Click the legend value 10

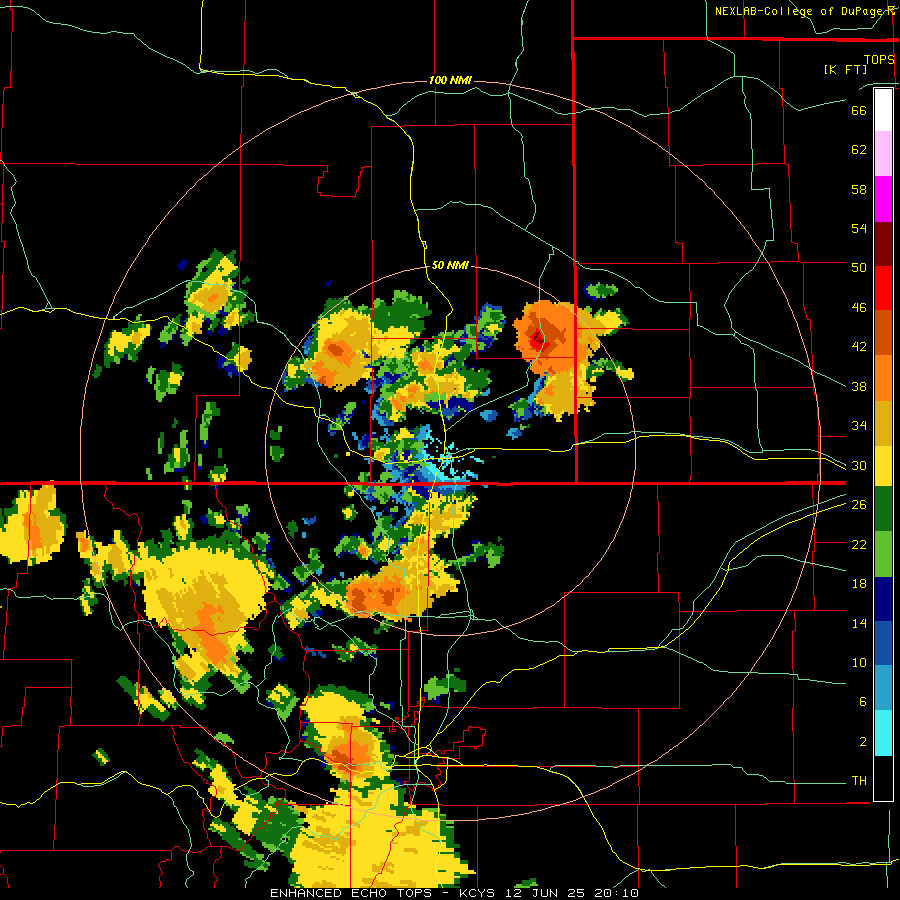(x=859, y=663)
